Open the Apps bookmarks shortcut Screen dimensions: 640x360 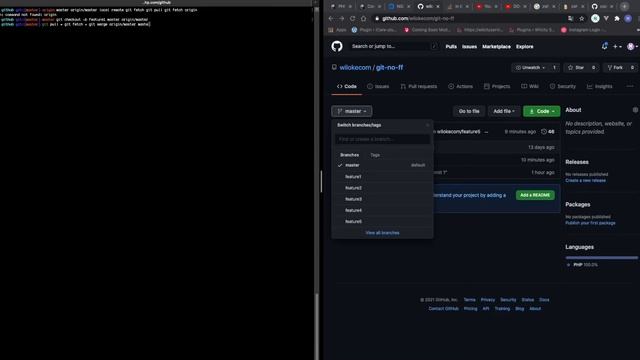[337, 30]
